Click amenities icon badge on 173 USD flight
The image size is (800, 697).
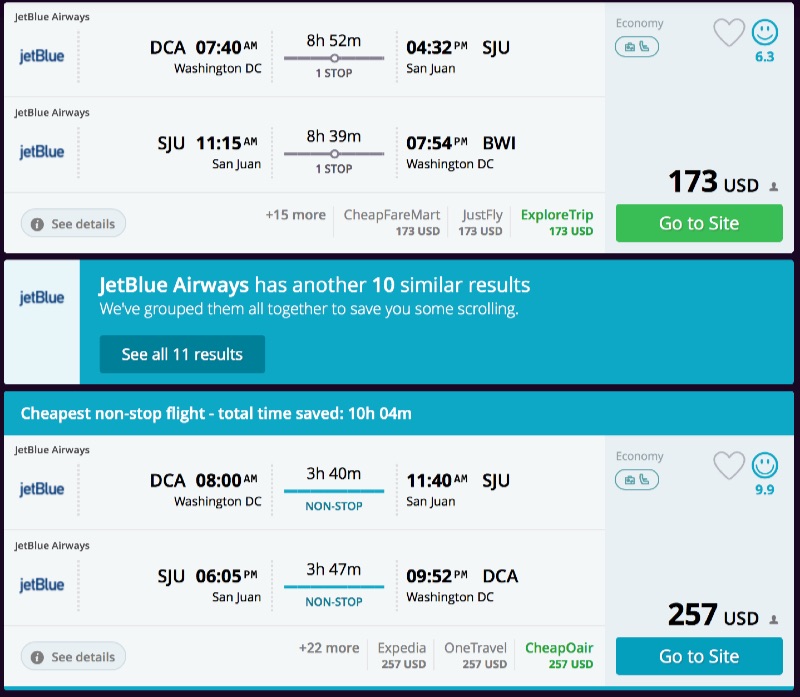(637, 47)
